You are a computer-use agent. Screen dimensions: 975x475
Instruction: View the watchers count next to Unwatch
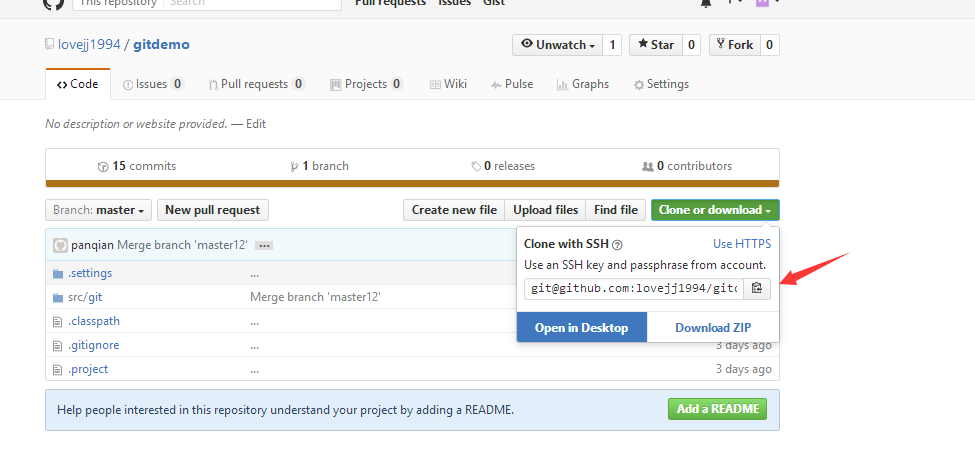click(612, 45)
